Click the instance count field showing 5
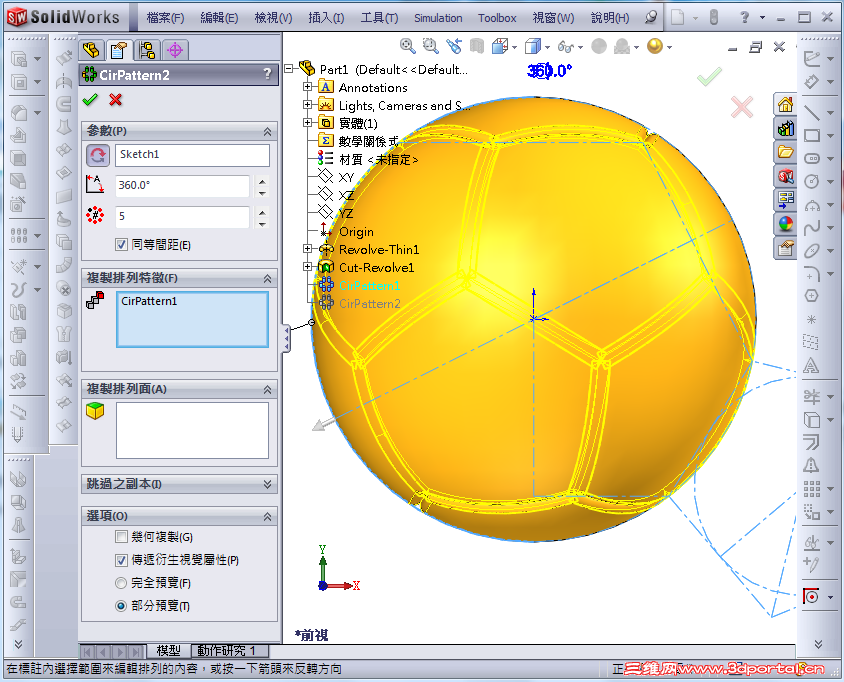The height and width of the screenshot is (682, 844). pos(182,216)
